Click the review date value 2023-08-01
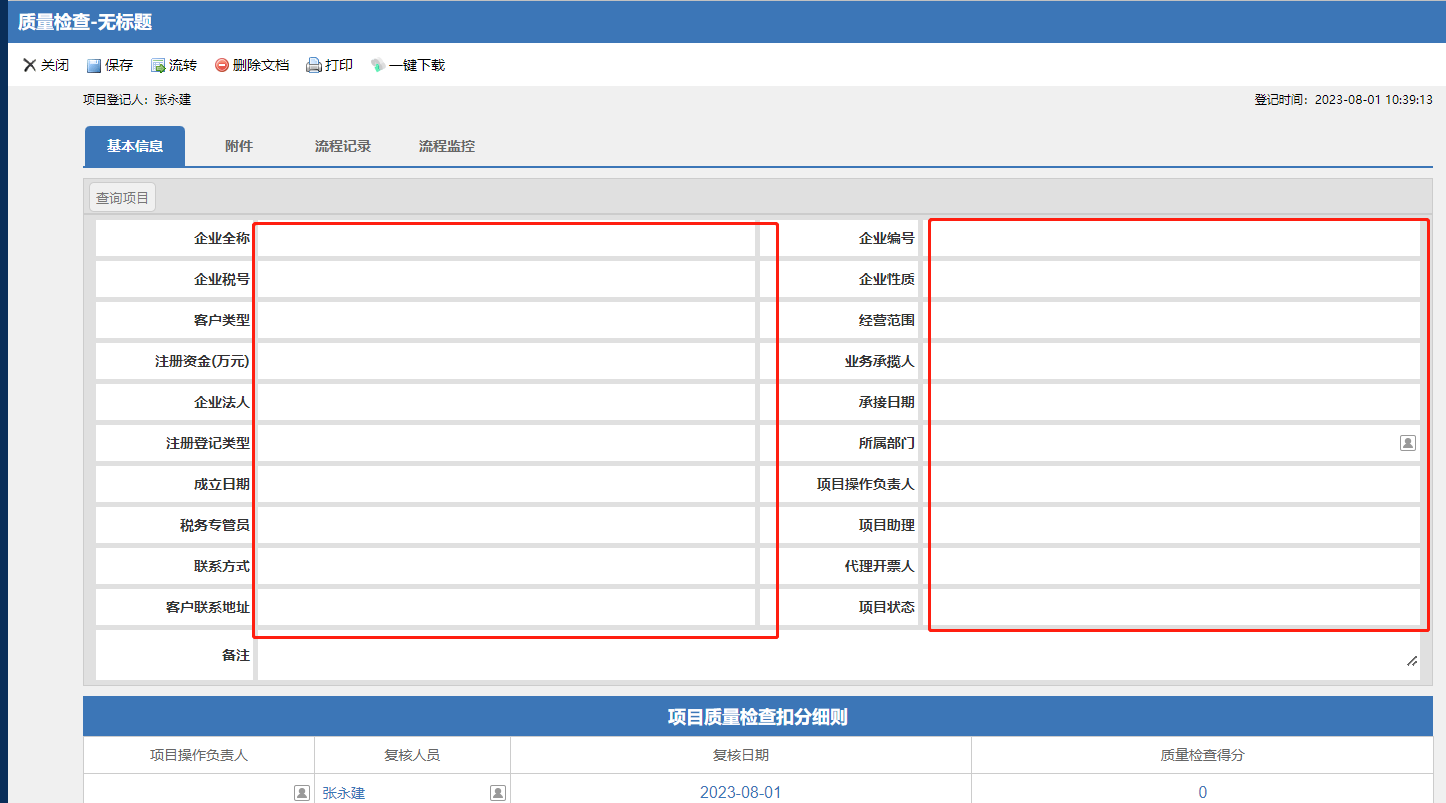Image resolution: width=1446 pixels, height=803 pixels. tap(740, 793)
